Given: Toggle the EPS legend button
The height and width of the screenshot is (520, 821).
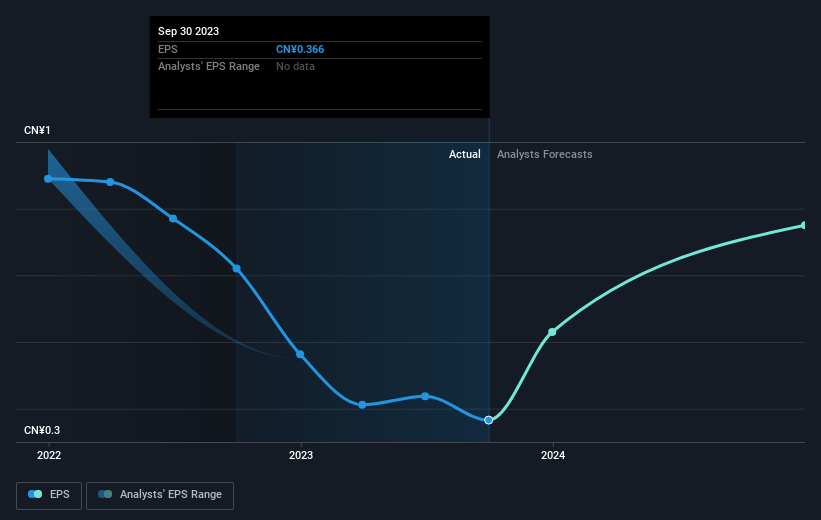Looking at the screenshot, I should coord(49,495).
